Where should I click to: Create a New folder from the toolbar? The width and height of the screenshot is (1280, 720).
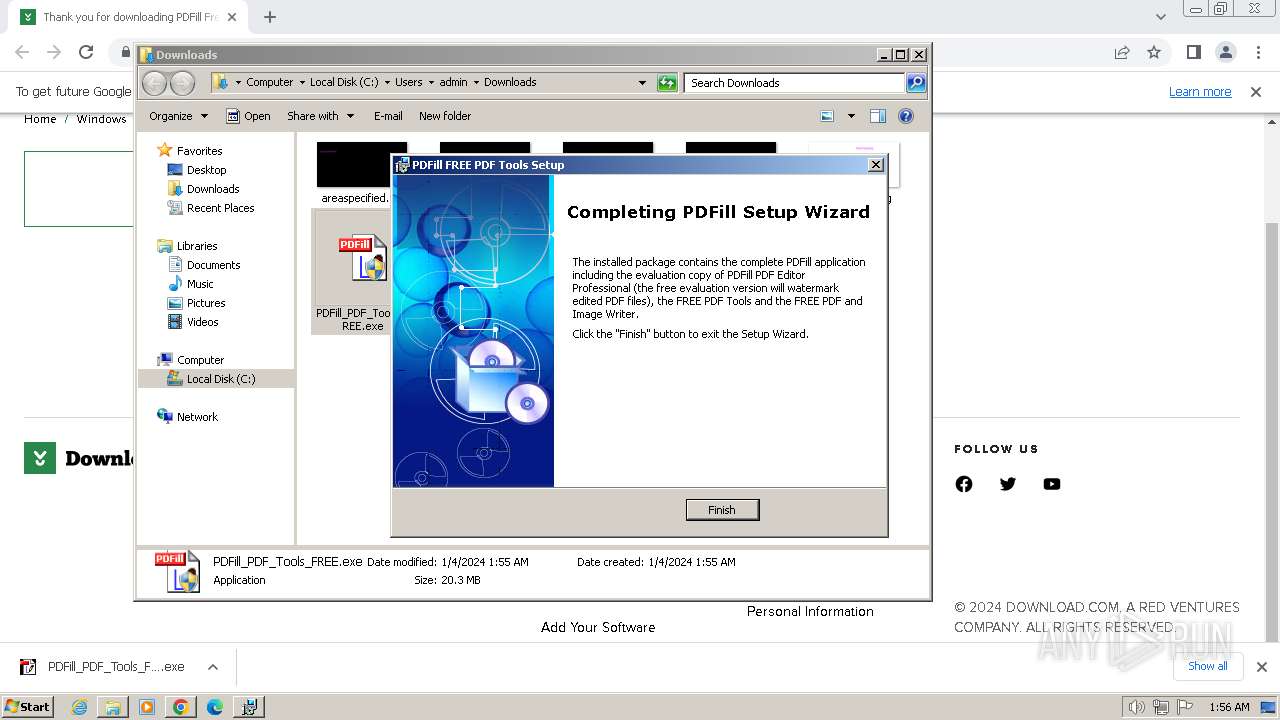click(x=445, y=116)
